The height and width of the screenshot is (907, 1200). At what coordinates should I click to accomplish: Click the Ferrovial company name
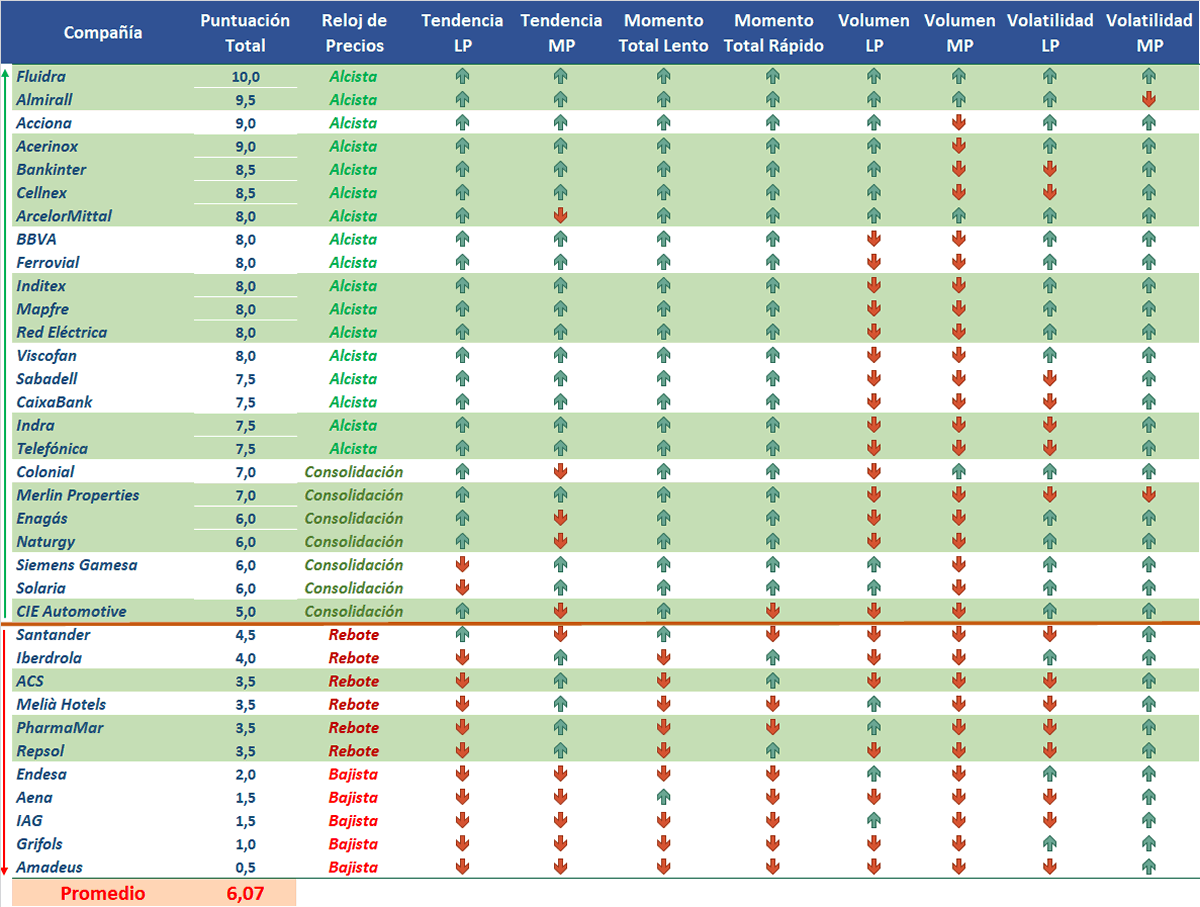pyautogui.click(x=48, y=262)
